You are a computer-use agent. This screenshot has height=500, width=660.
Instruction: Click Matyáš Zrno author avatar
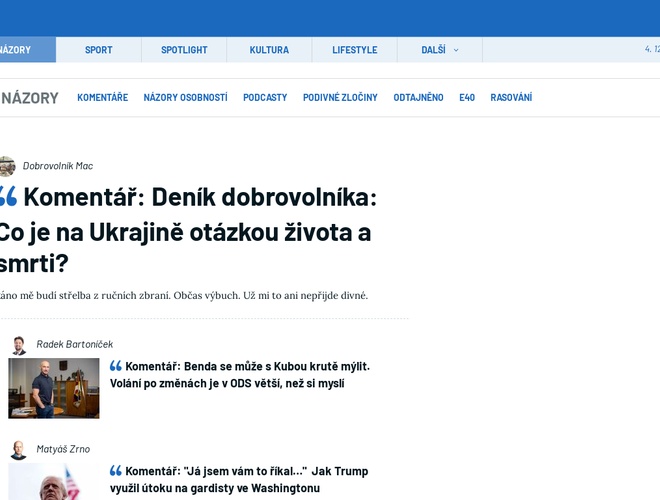pyautogui.click(x=19, y=450)
